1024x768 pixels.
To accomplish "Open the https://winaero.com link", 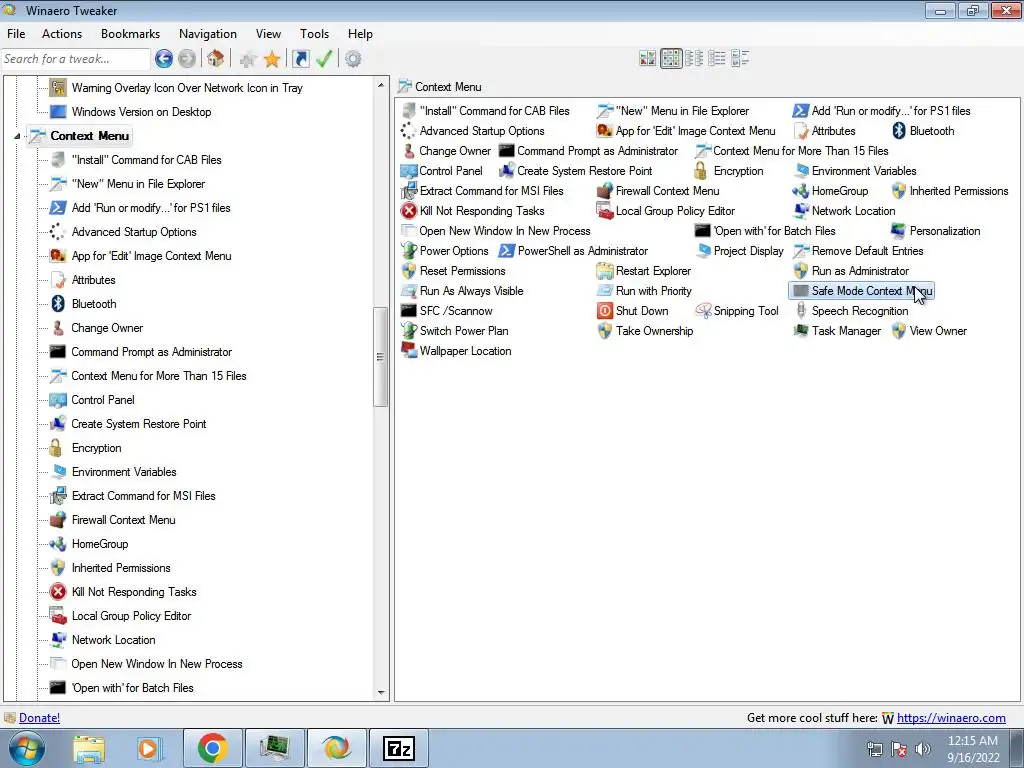I will 951,718.
